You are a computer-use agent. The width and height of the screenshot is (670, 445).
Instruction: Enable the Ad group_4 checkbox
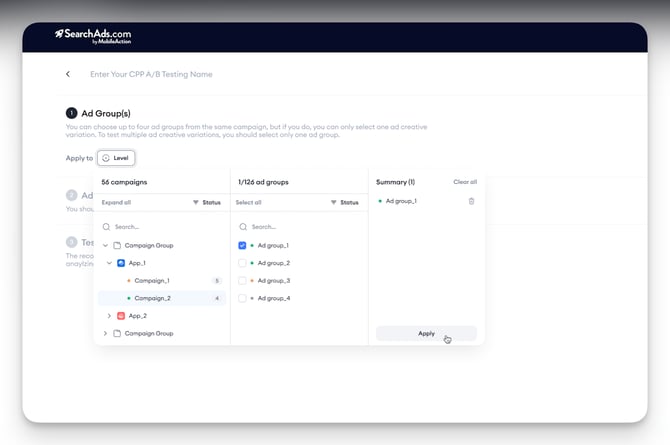coord(242,298)
